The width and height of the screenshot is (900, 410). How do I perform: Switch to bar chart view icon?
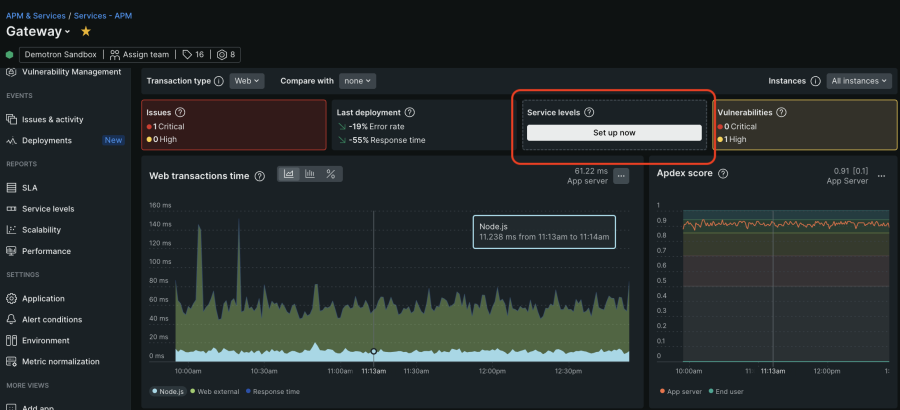[x=309, y=174]
